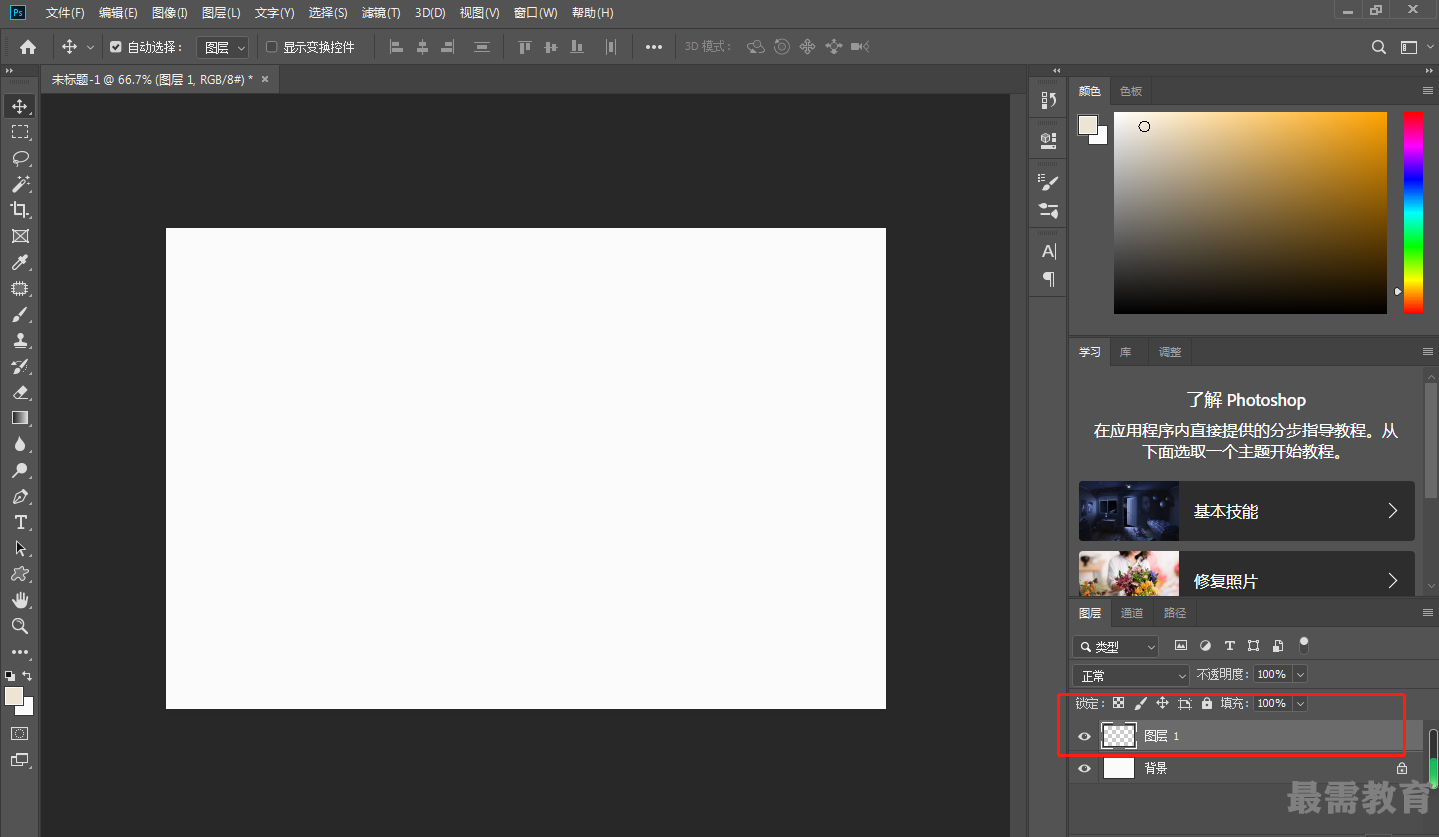Enable the 显示变换控件 checkbox
Screen dimensions: 1439x837
pyautogui.click(x=271, y=47)
